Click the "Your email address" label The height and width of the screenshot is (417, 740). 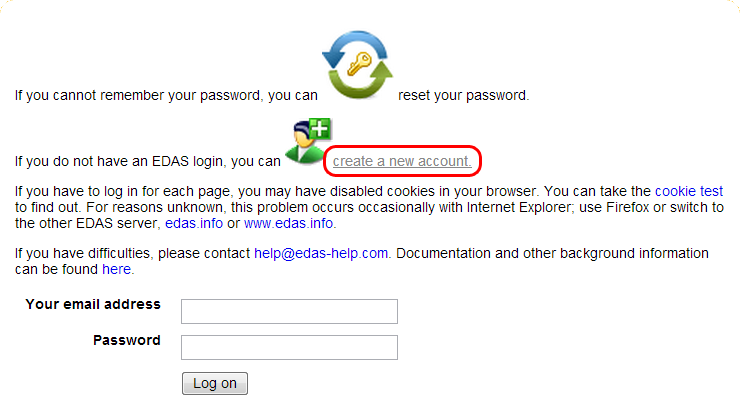coord(93,304)
